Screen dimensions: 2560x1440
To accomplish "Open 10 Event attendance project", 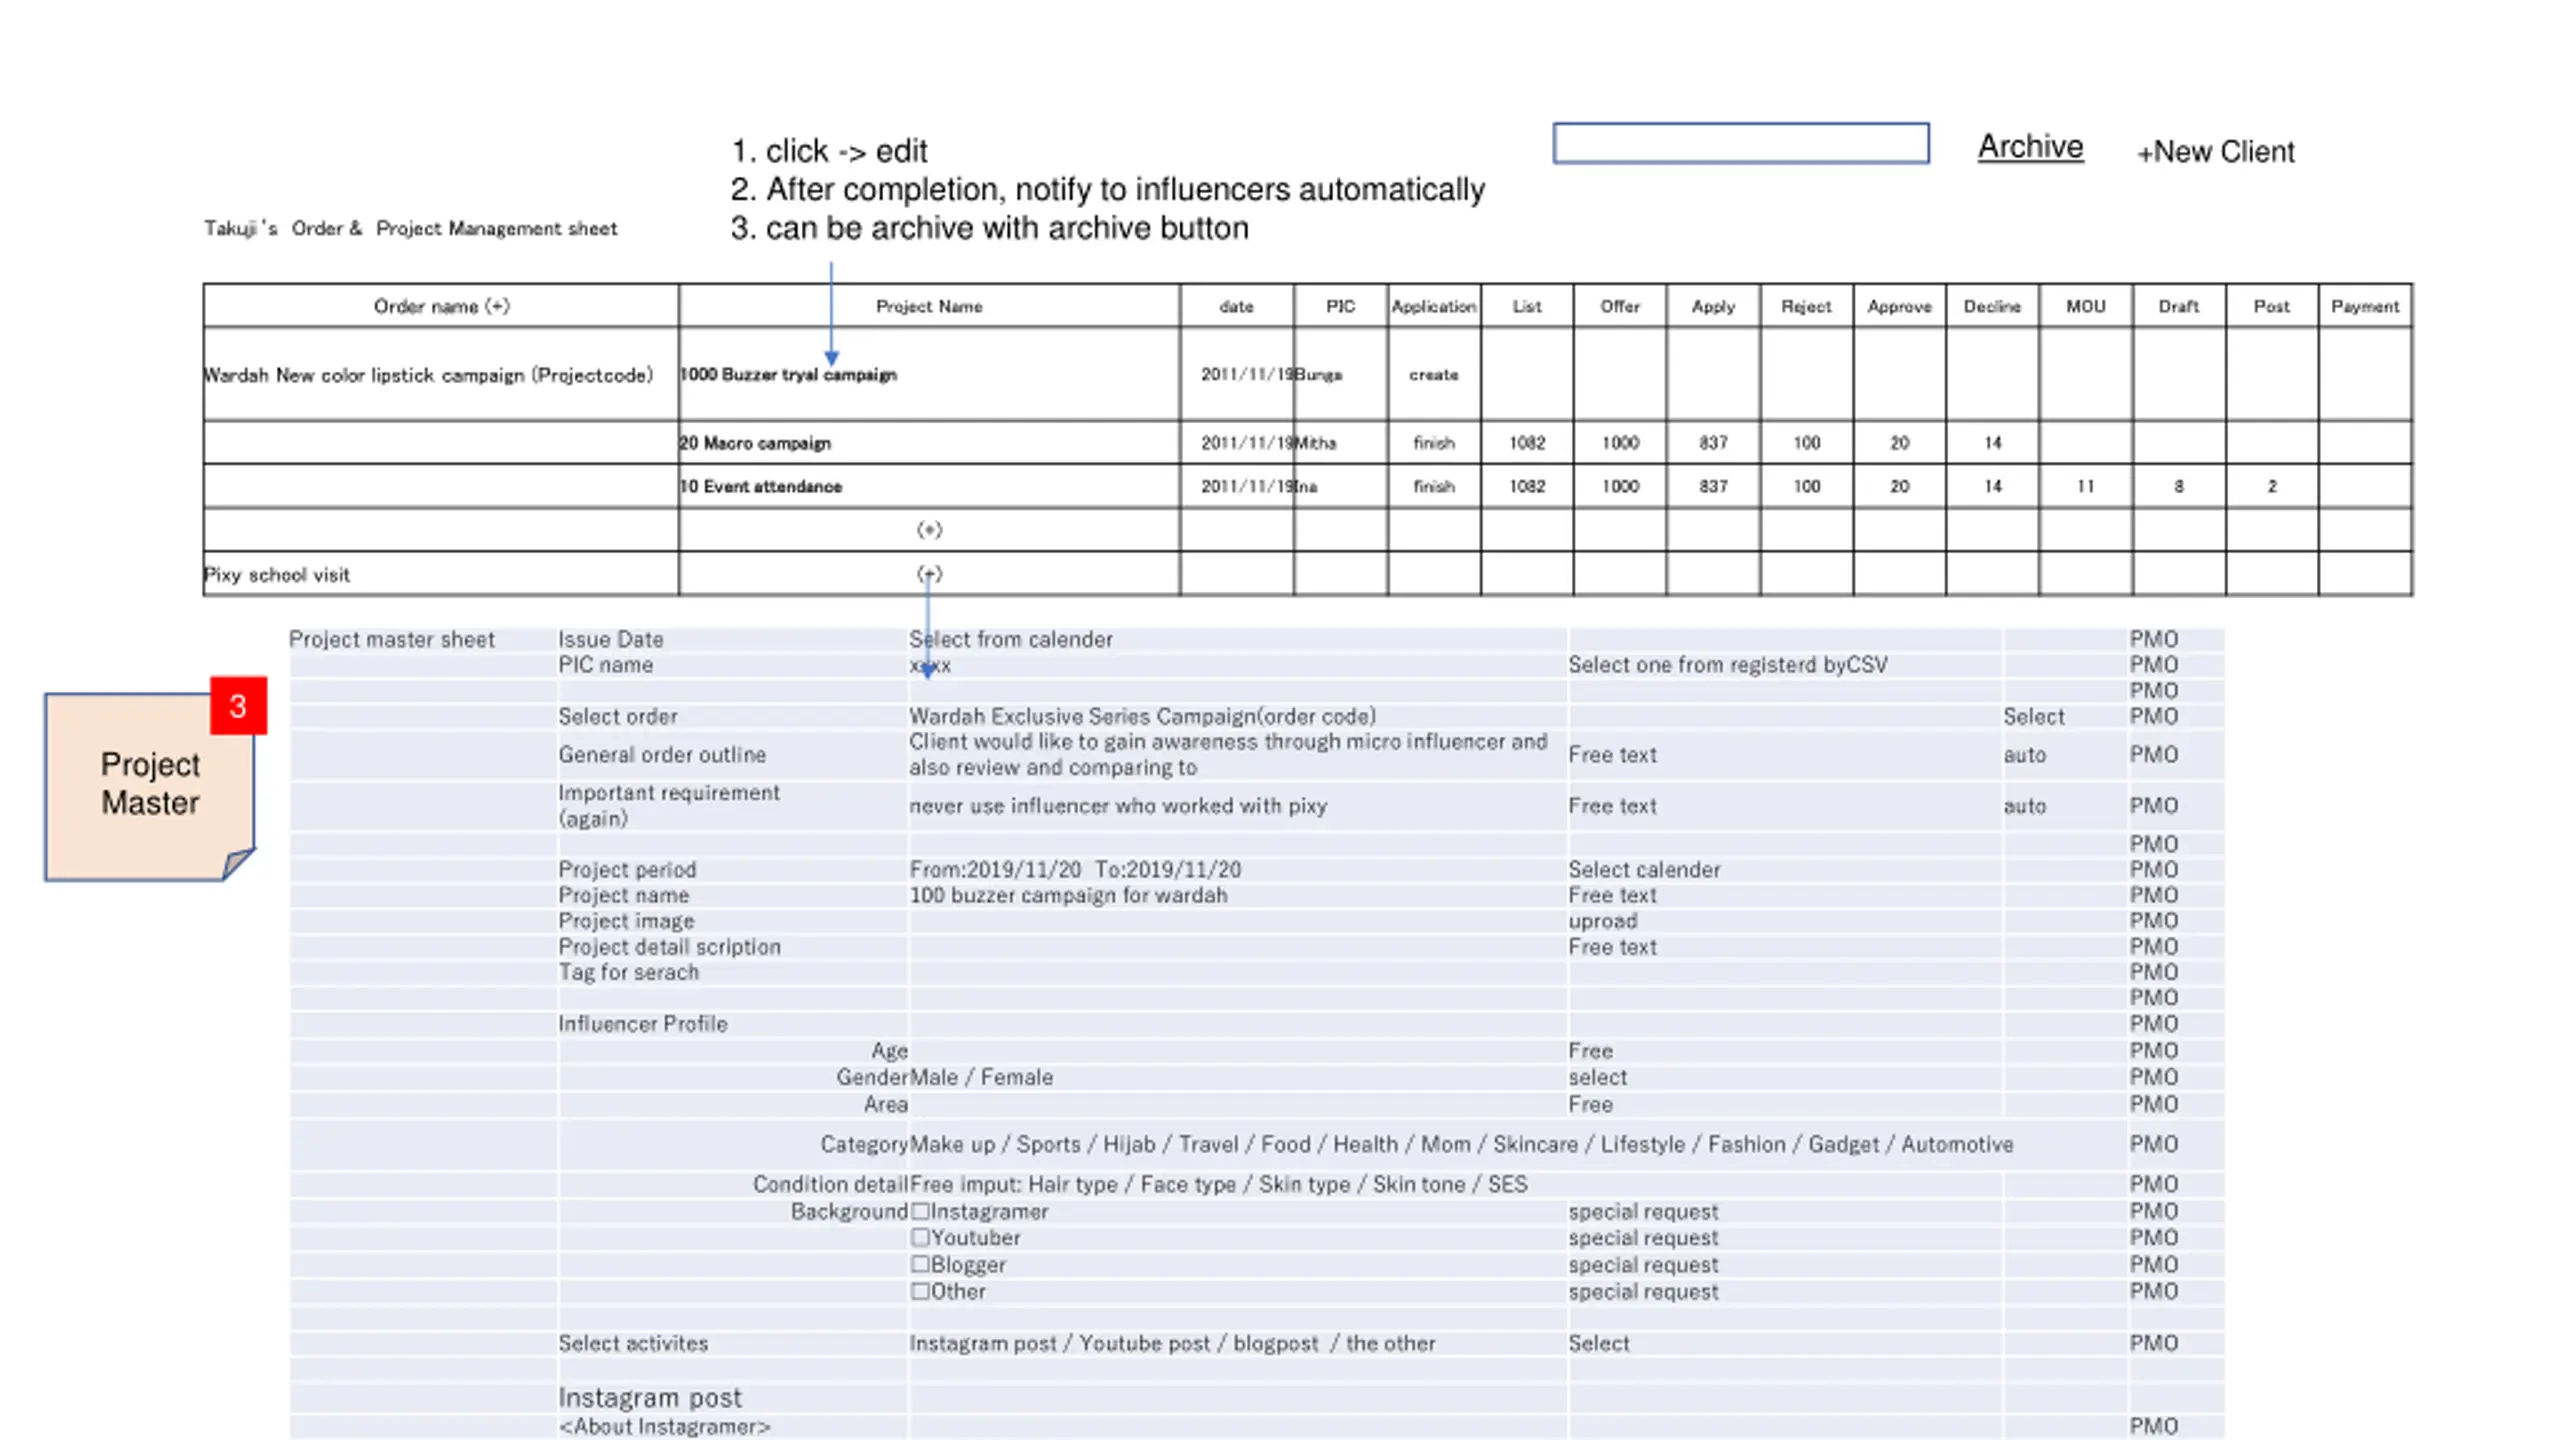I will (x=761, y=486).
